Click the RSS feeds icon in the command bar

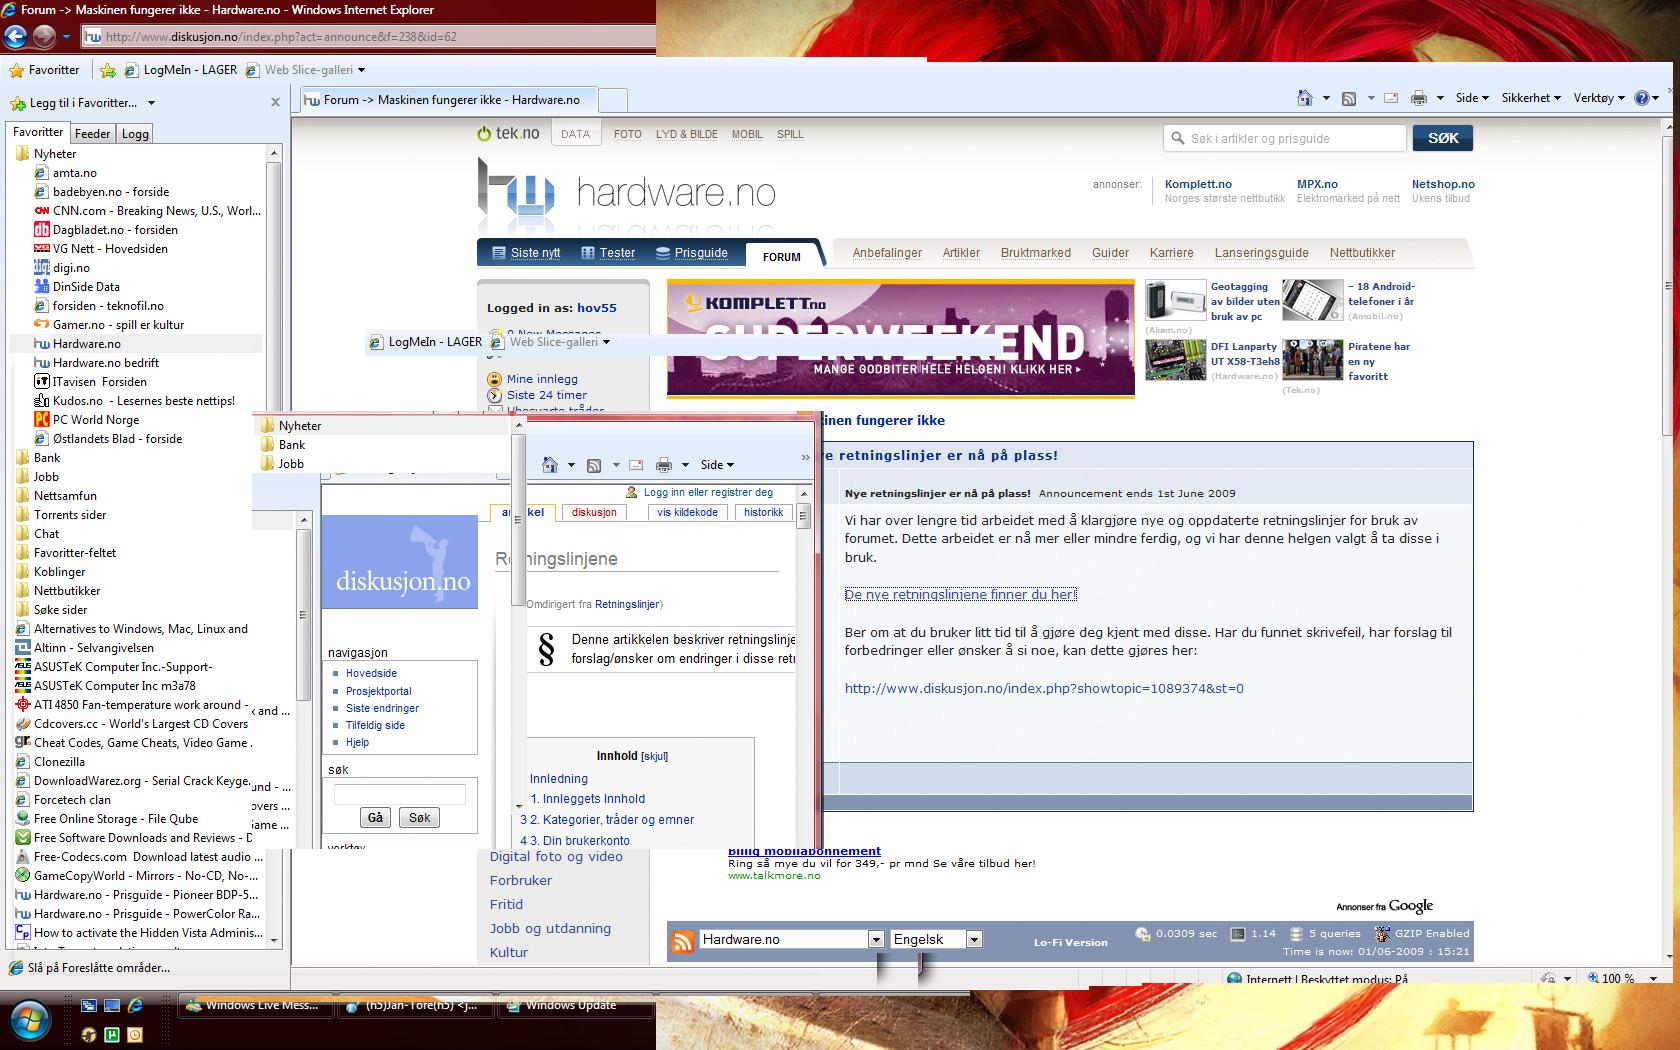point(1348,98)
